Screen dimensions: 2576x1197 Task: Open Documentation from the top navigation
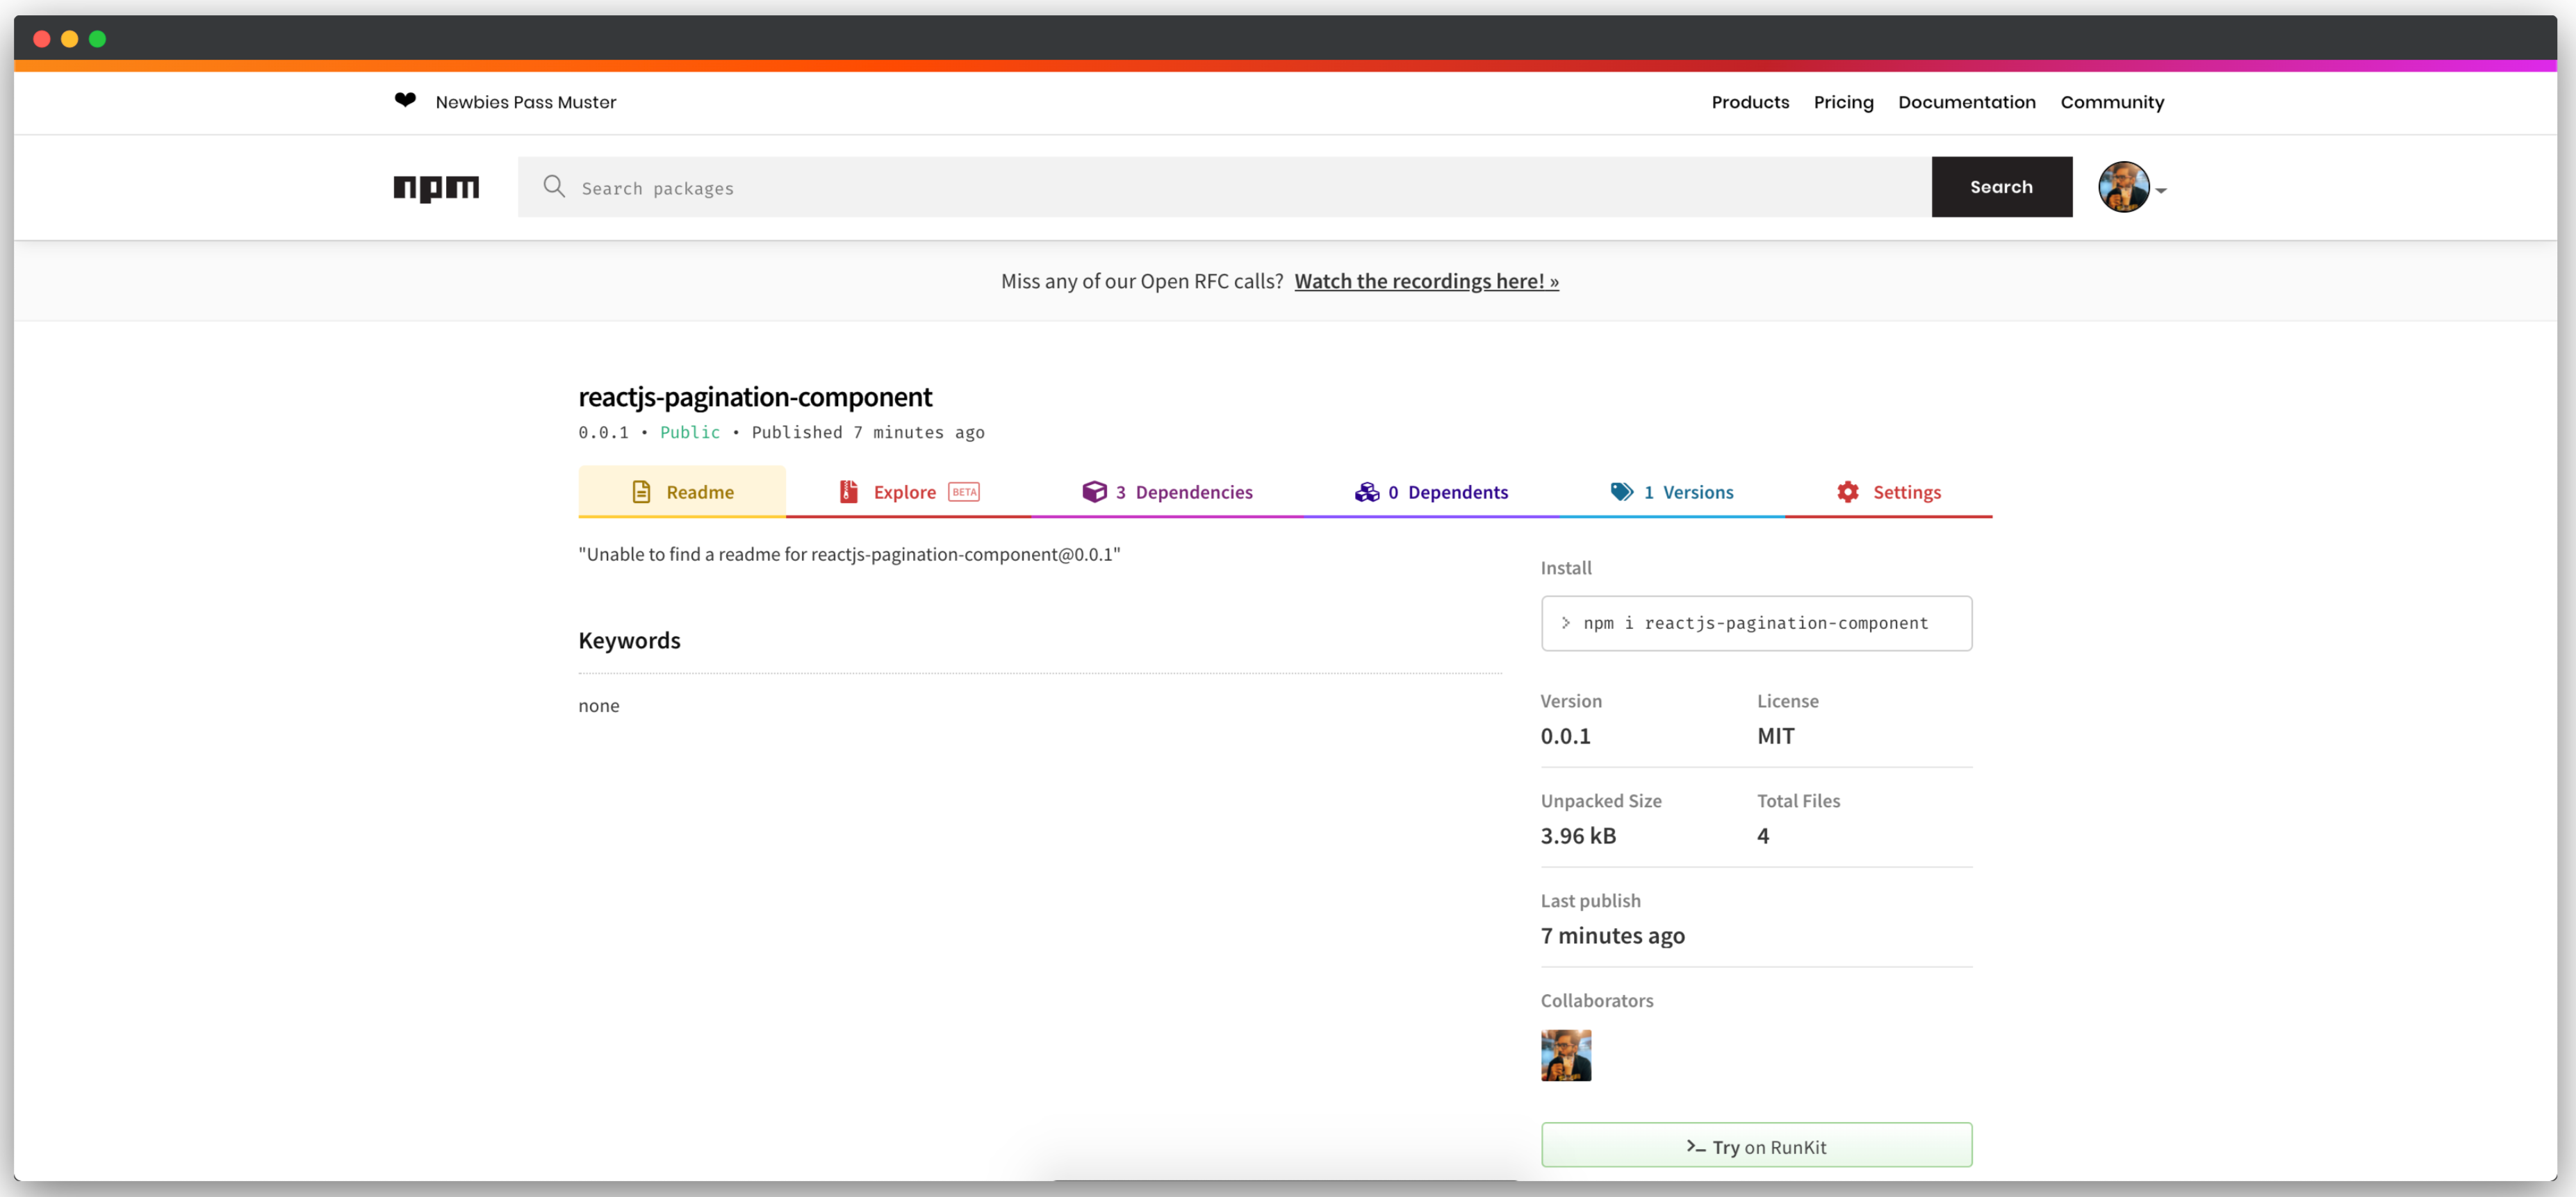1966,101
